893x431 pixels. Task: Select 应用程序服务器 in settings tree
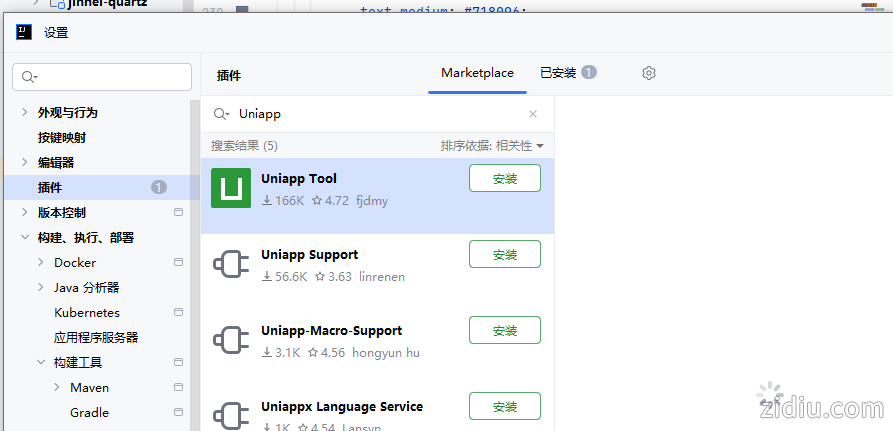[x=96, y=338]
